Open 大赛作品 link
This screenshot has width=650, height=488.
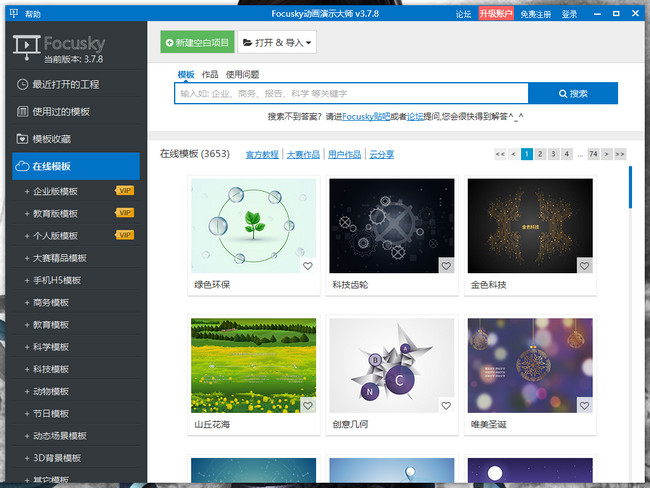click(x=303, y=155)
